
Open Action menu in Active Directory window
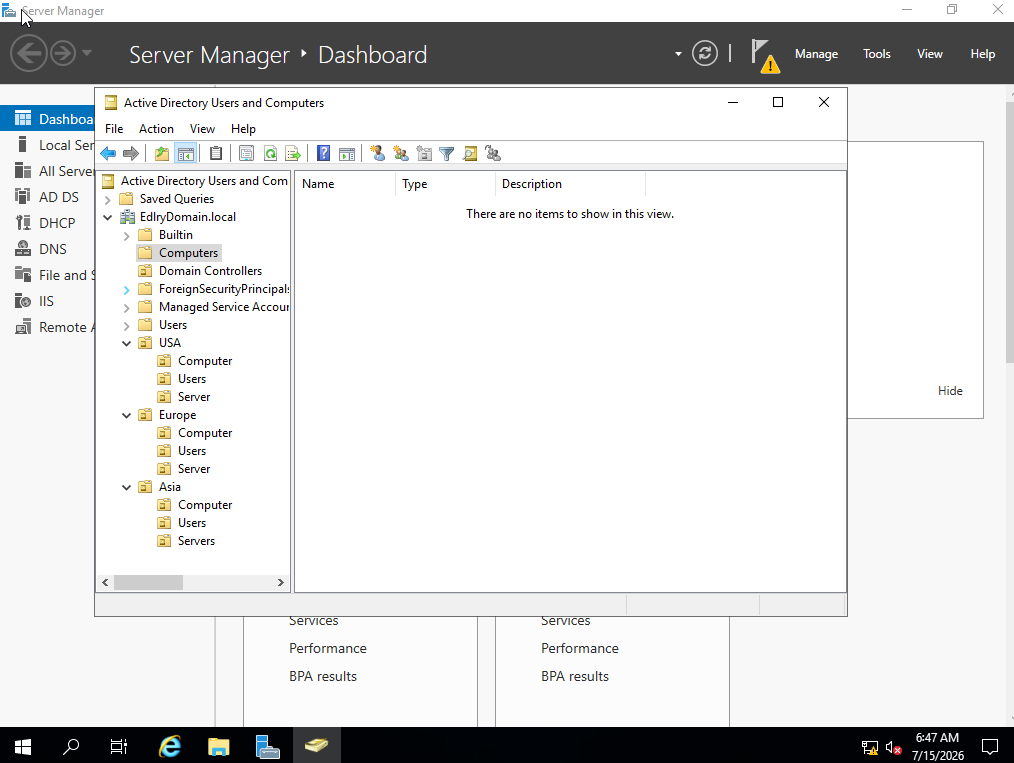[x=156, y=129]
